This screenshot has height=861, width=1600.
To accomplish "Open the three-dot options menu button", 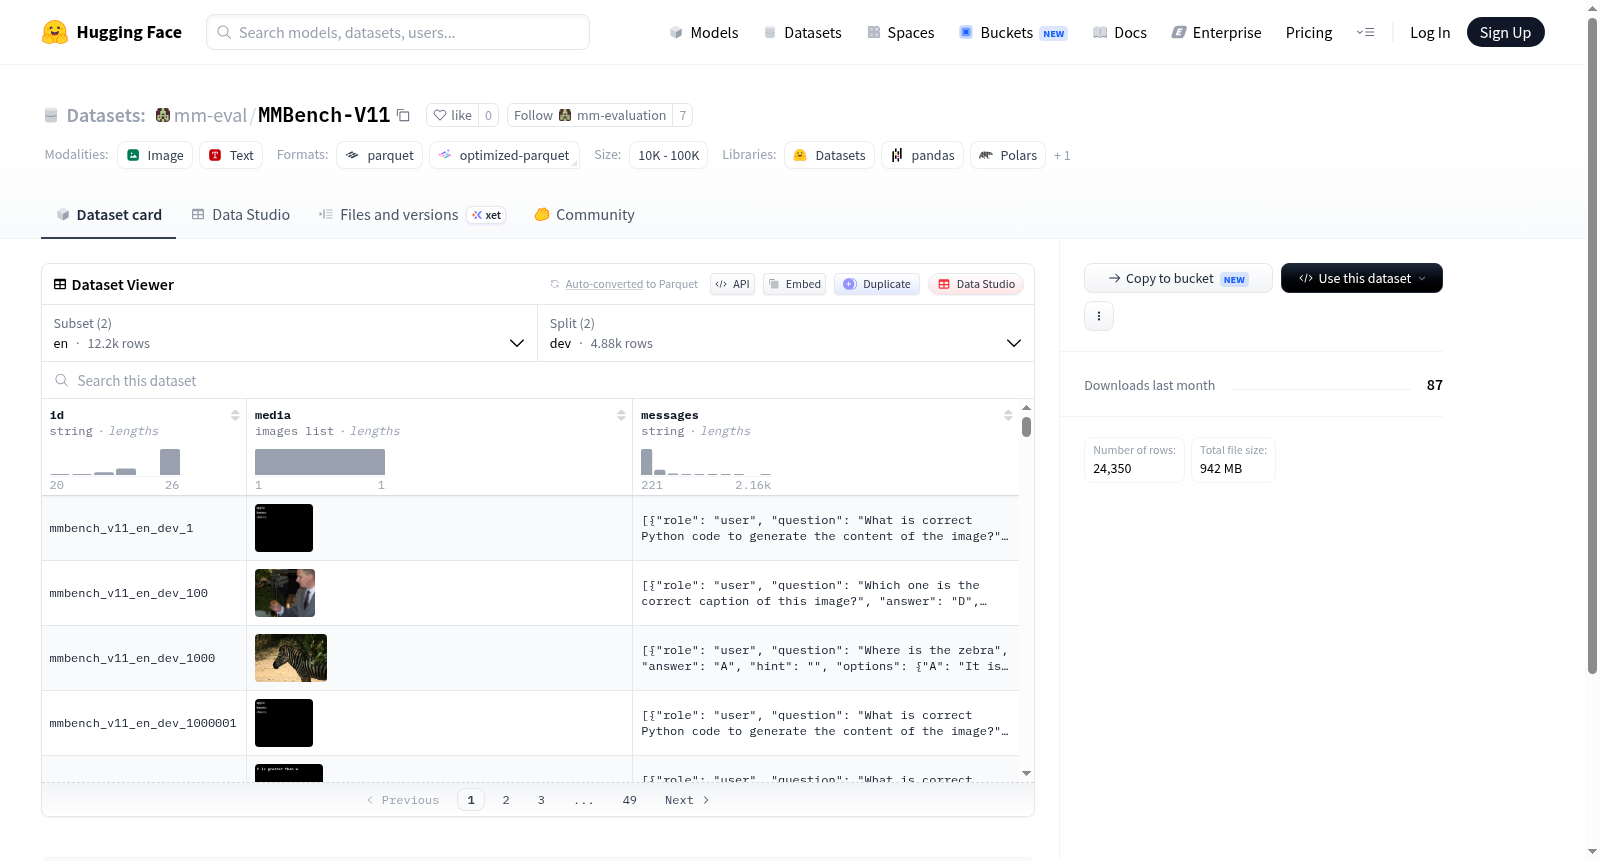I will (1099, 316).
